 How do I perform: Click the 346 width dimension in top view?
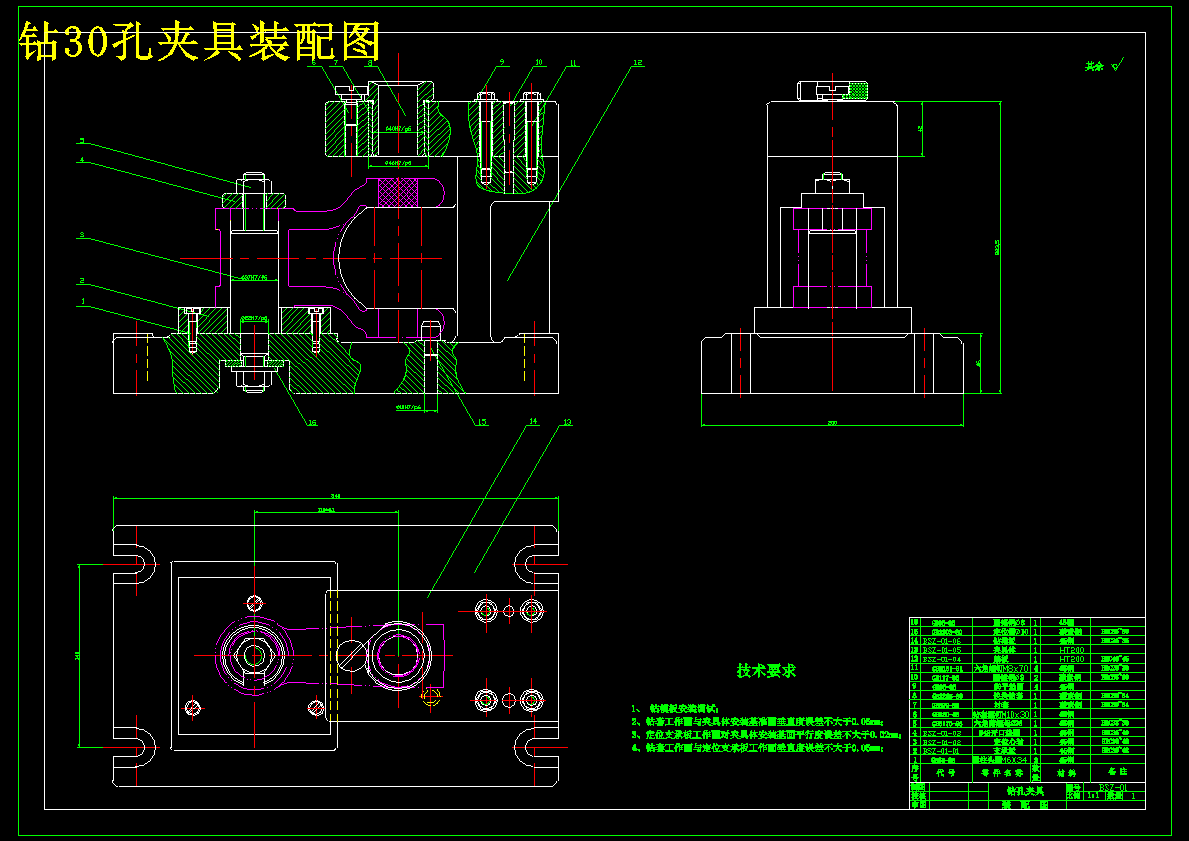(336, 496)
